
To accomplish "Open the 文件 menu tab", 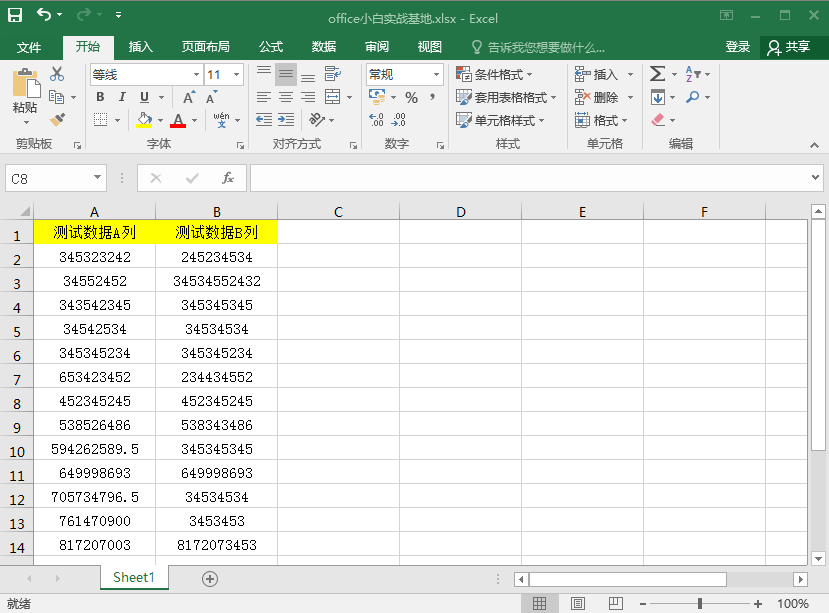I will tap(29, 48).
